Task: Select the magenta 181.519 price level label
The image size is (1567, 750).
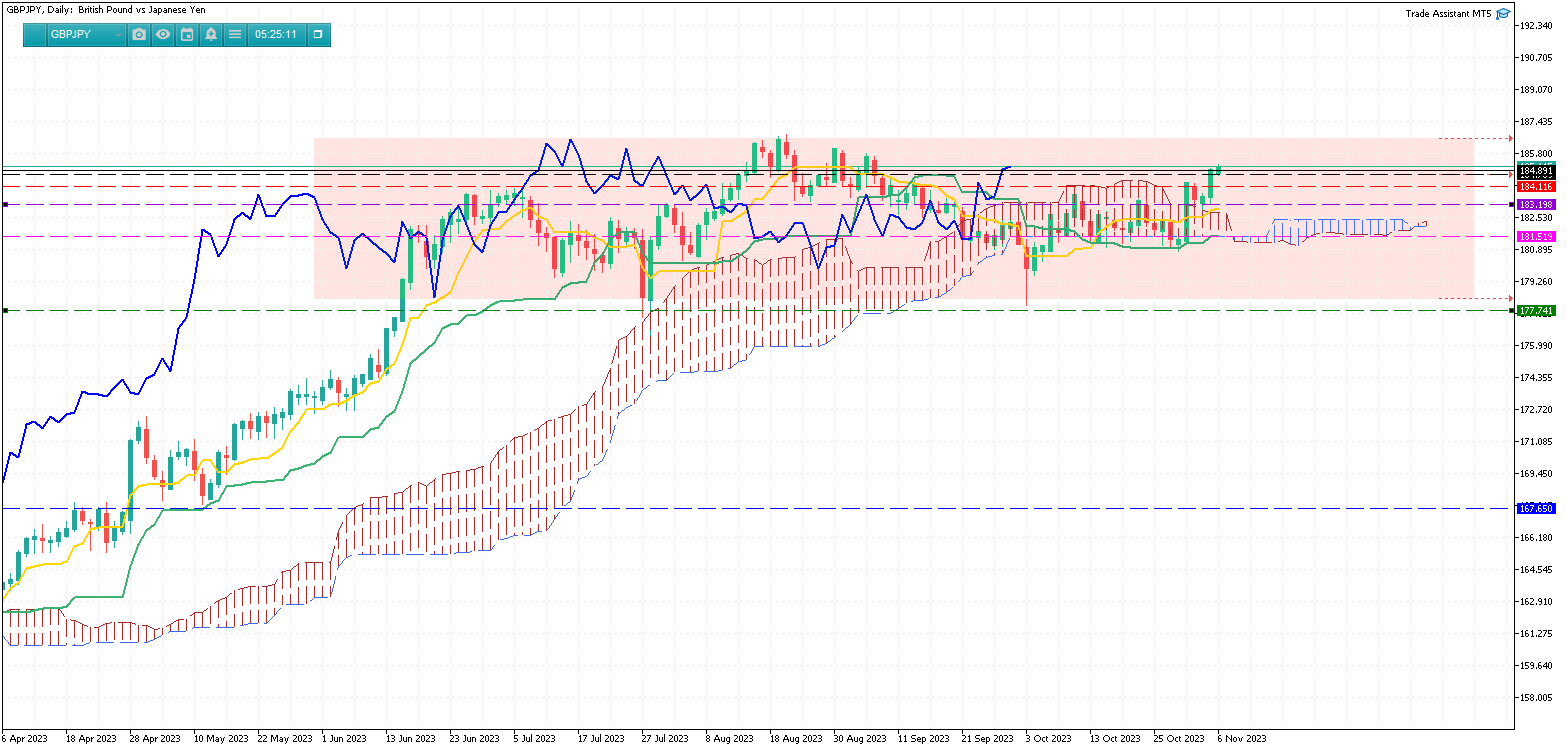Action: coord(1535,237)
